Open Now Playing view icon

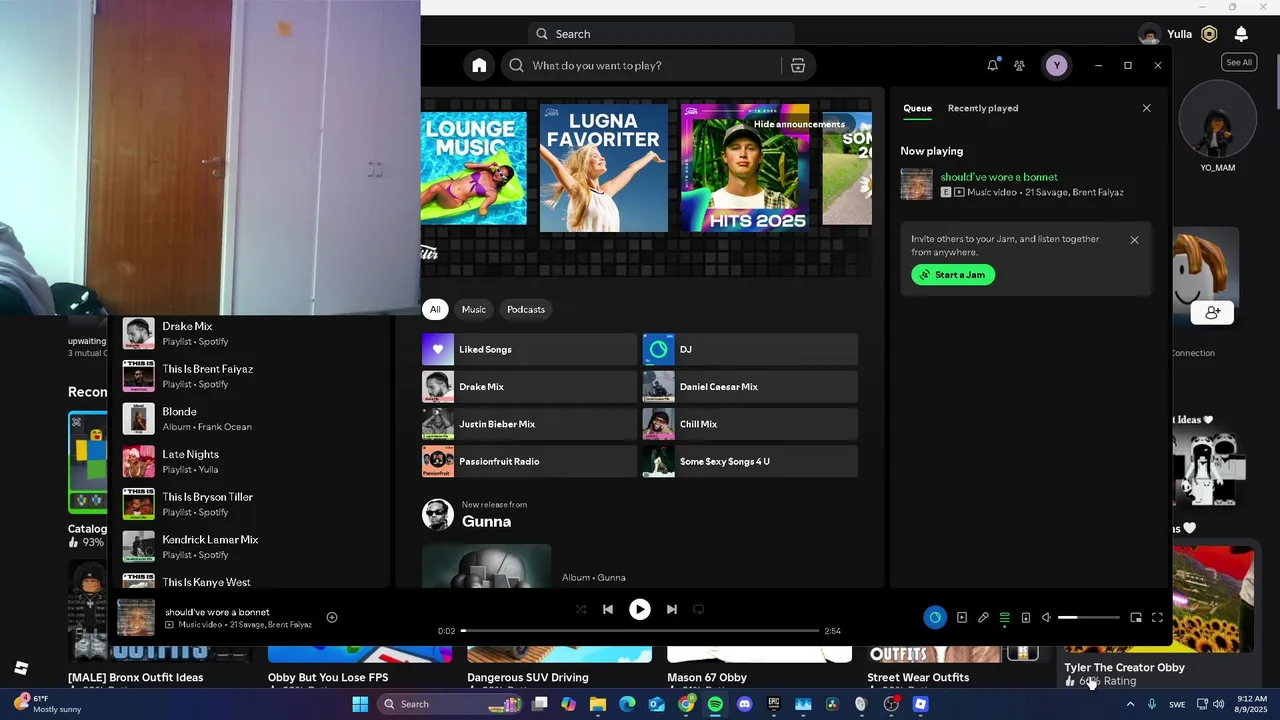962,617
